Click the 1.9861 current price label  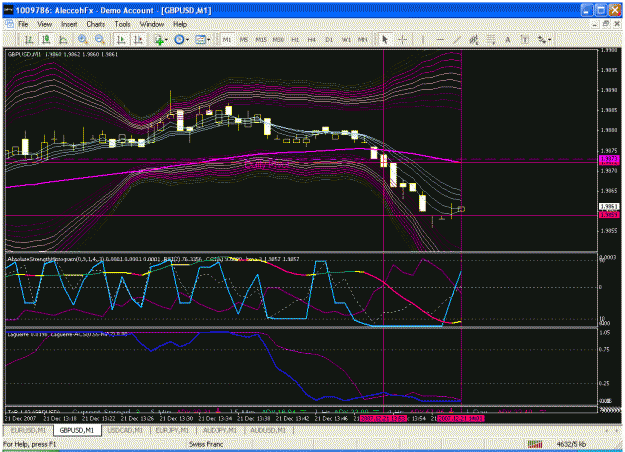click(x=609, y=206)
